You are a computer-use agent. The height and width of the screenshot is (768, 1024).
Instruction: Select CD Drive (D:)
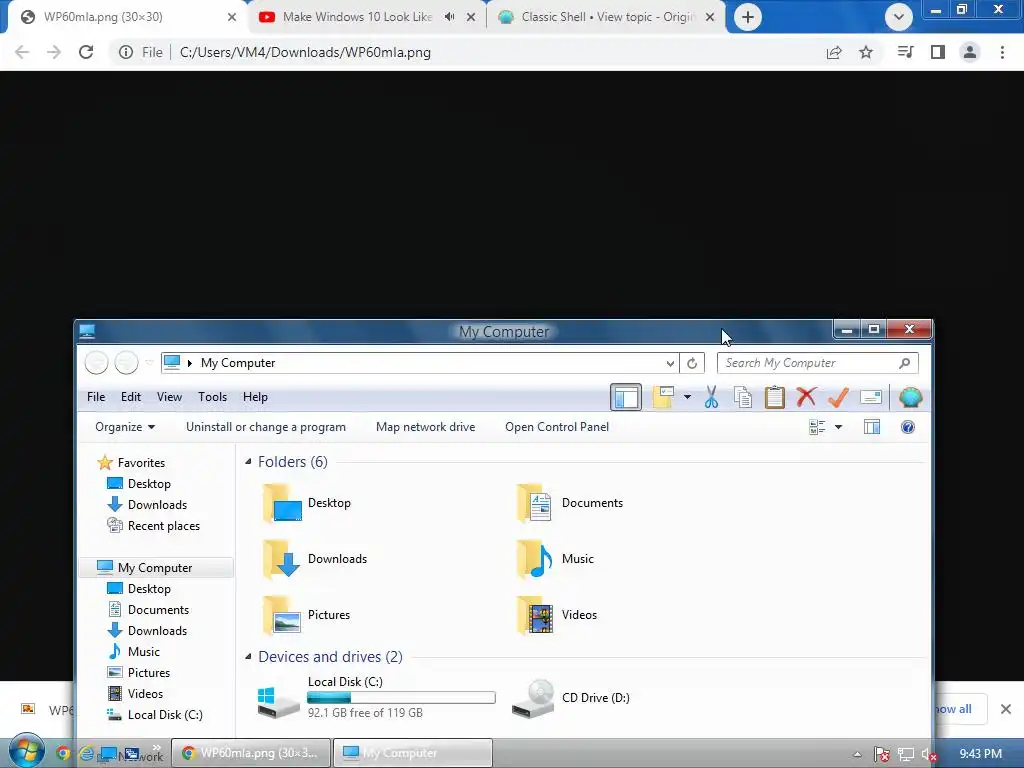(571, 698)
